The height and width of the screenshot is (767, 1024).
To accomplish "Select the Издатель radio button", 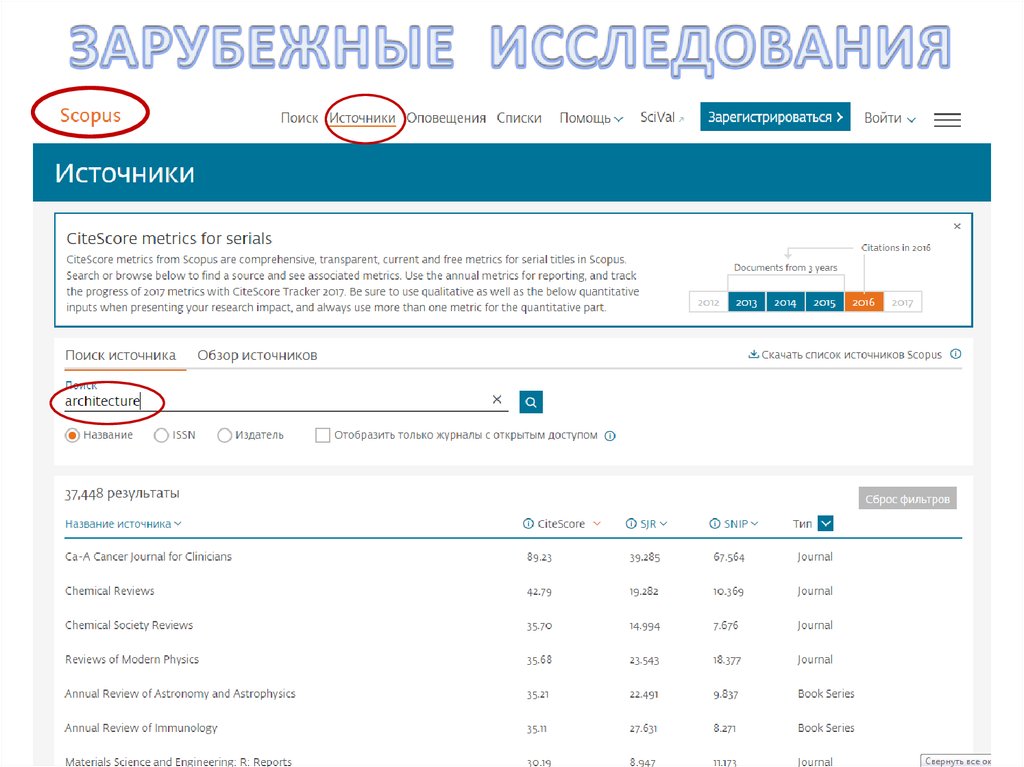I will (224, 435).
